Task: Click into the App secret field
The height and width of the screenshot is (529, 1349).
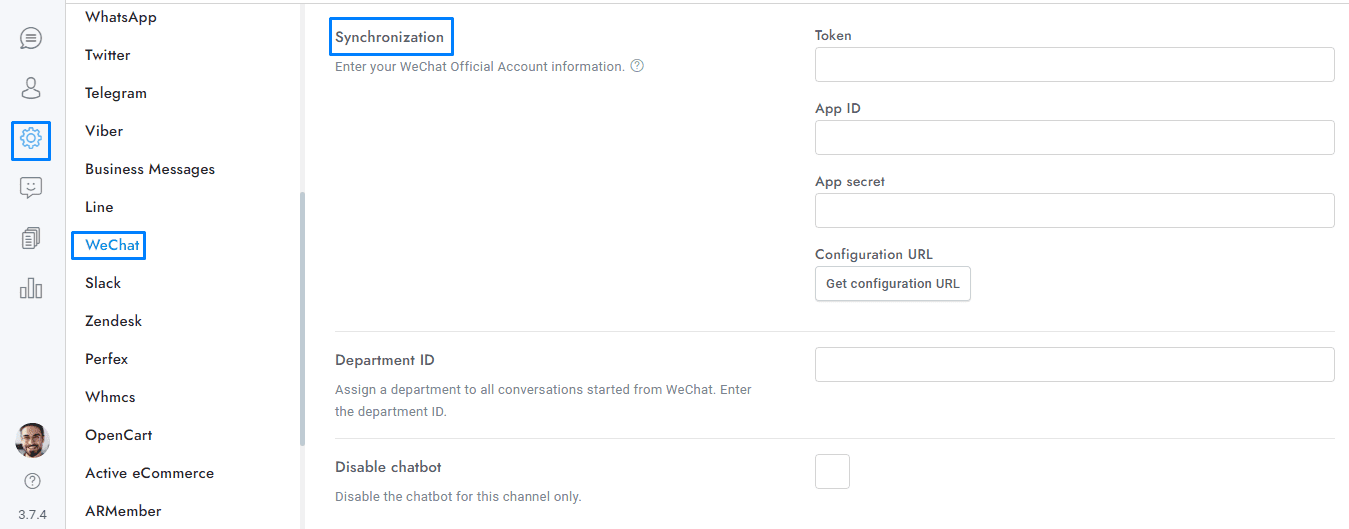Action: pyautogui.click(x=1074, y=210)
